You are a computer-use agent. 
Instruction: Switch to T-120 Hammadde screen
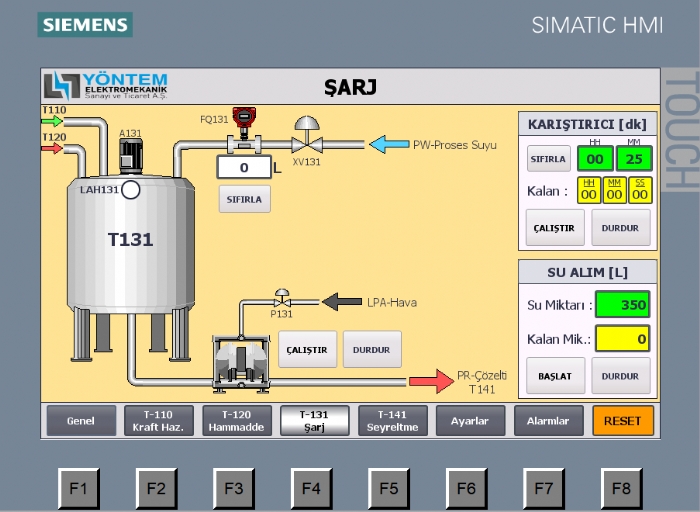point(237,420)
